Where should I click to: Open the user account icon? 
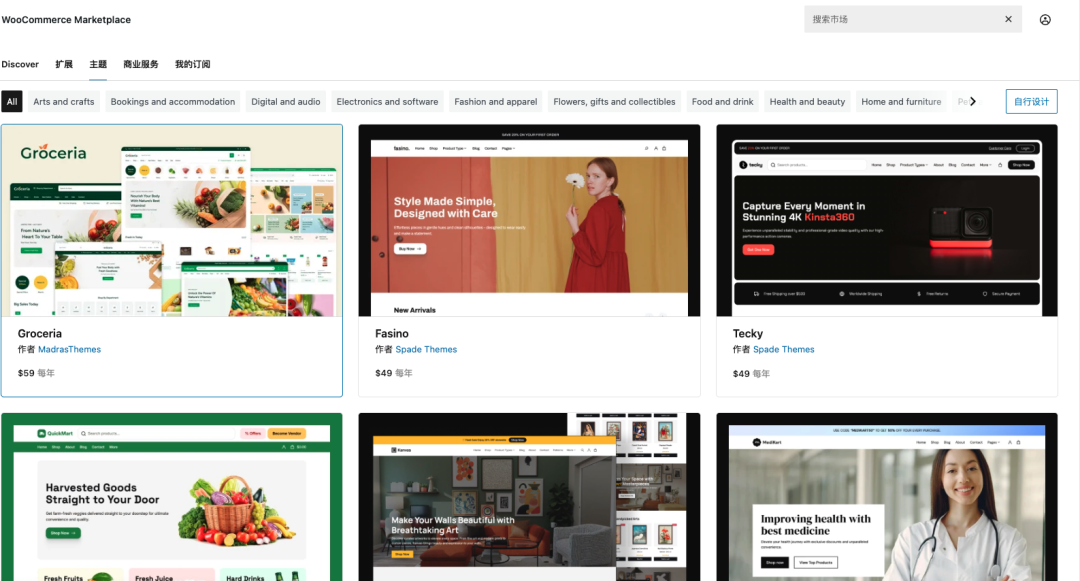pos(1045,20)
